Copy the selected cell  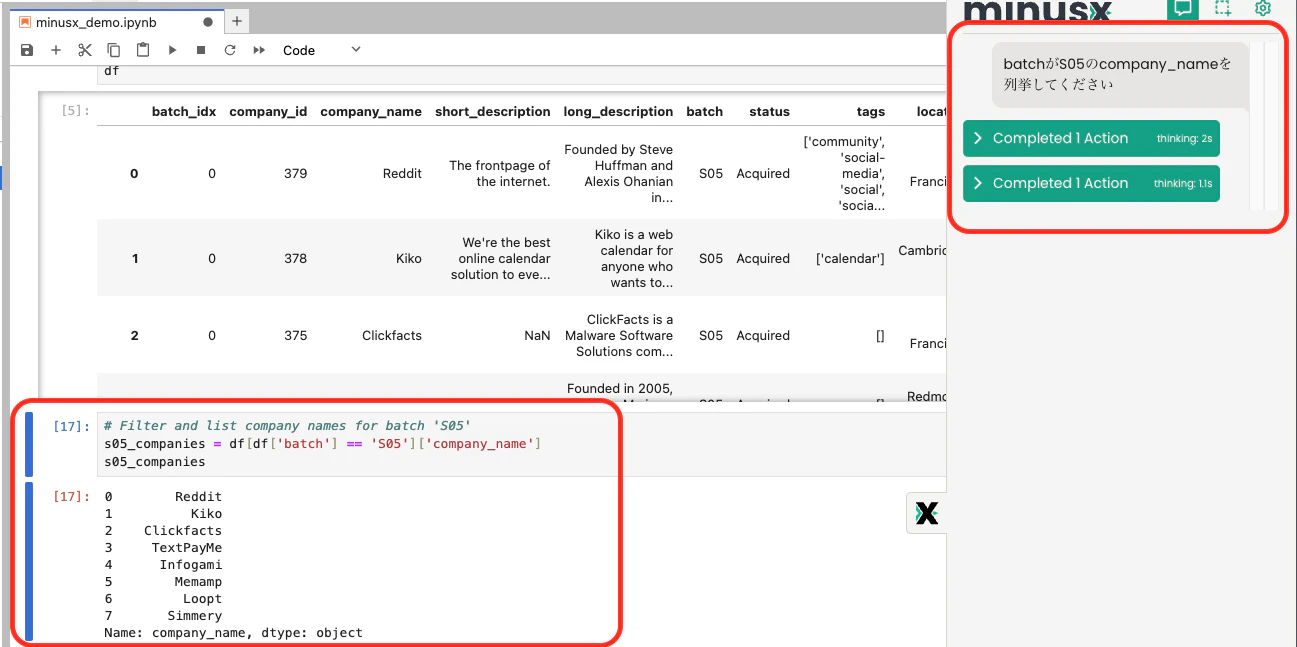[114, 50]
